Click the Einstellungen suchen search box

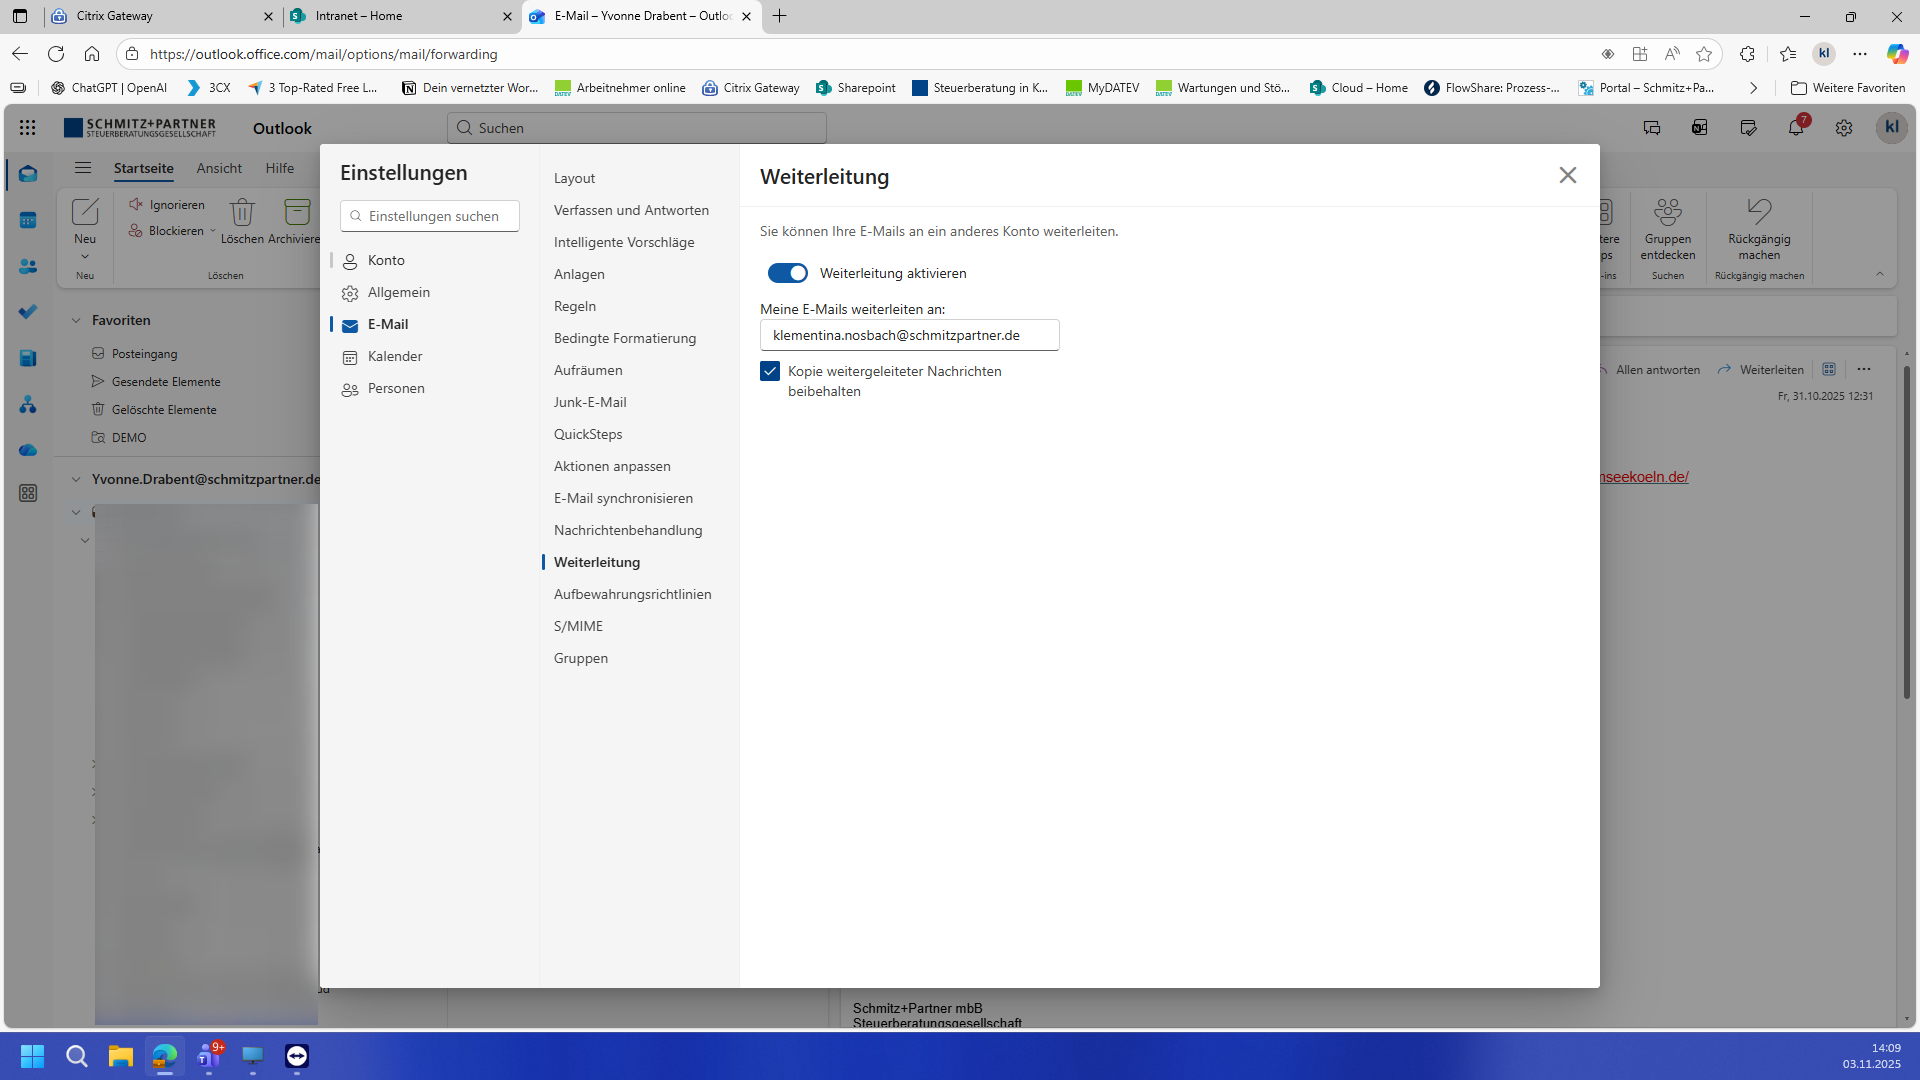[430, 216]
